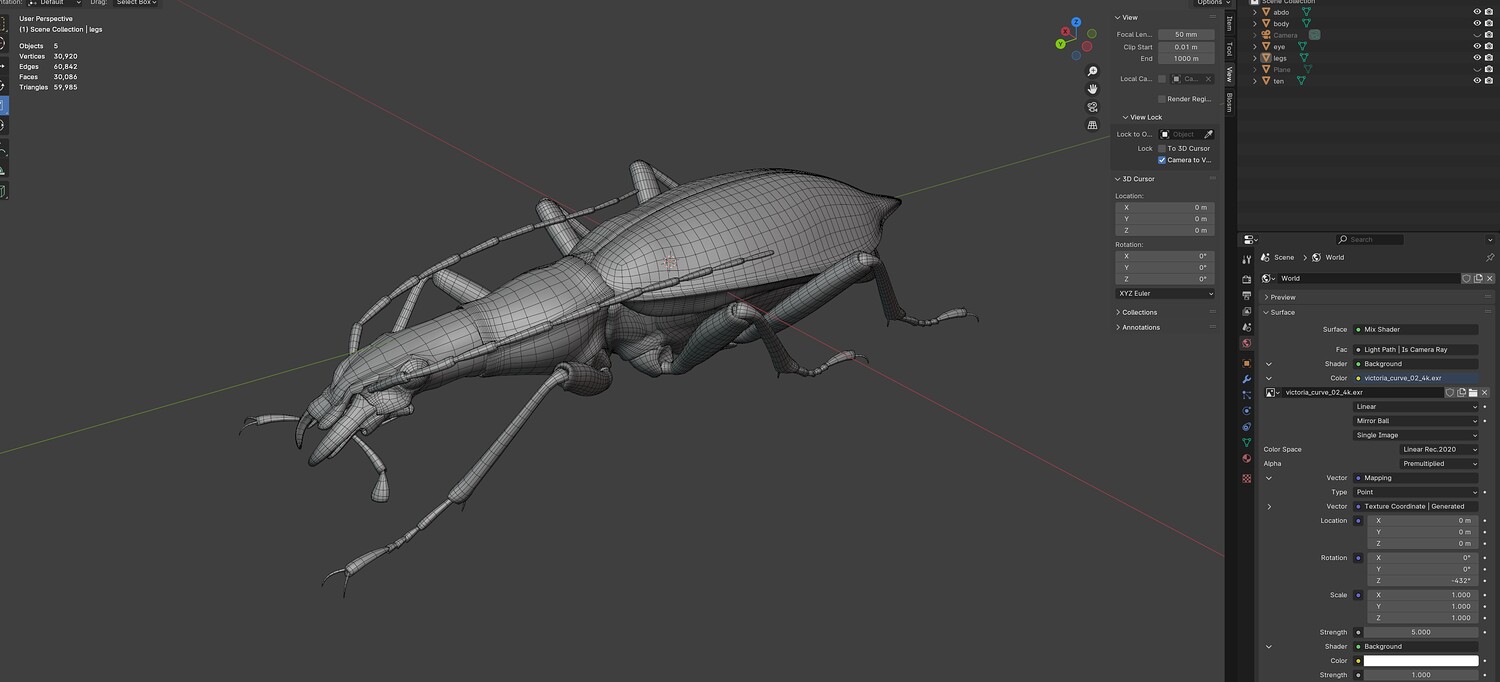The height and width of the screenshot is (682, 1500).
Task: Open the Render properties tab icon
Action: pyautogui.click(x=1246, y=279)
